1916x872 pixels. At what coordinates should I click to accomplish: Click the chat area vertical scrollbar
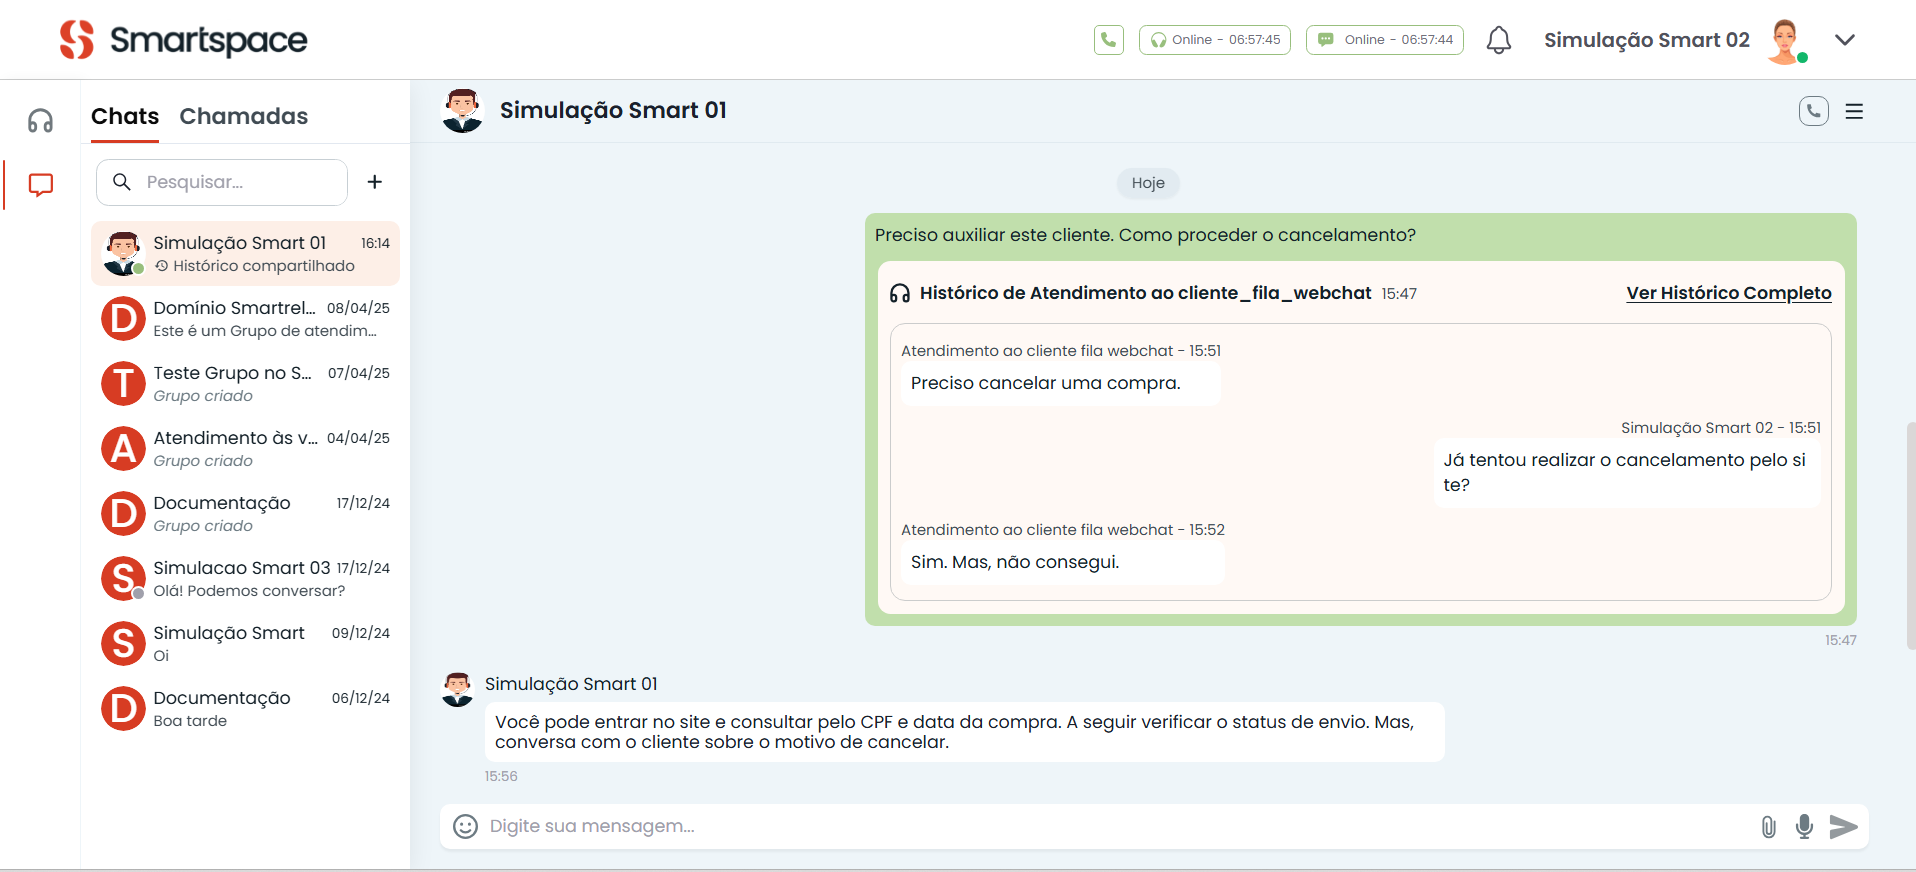(1910, 535)
